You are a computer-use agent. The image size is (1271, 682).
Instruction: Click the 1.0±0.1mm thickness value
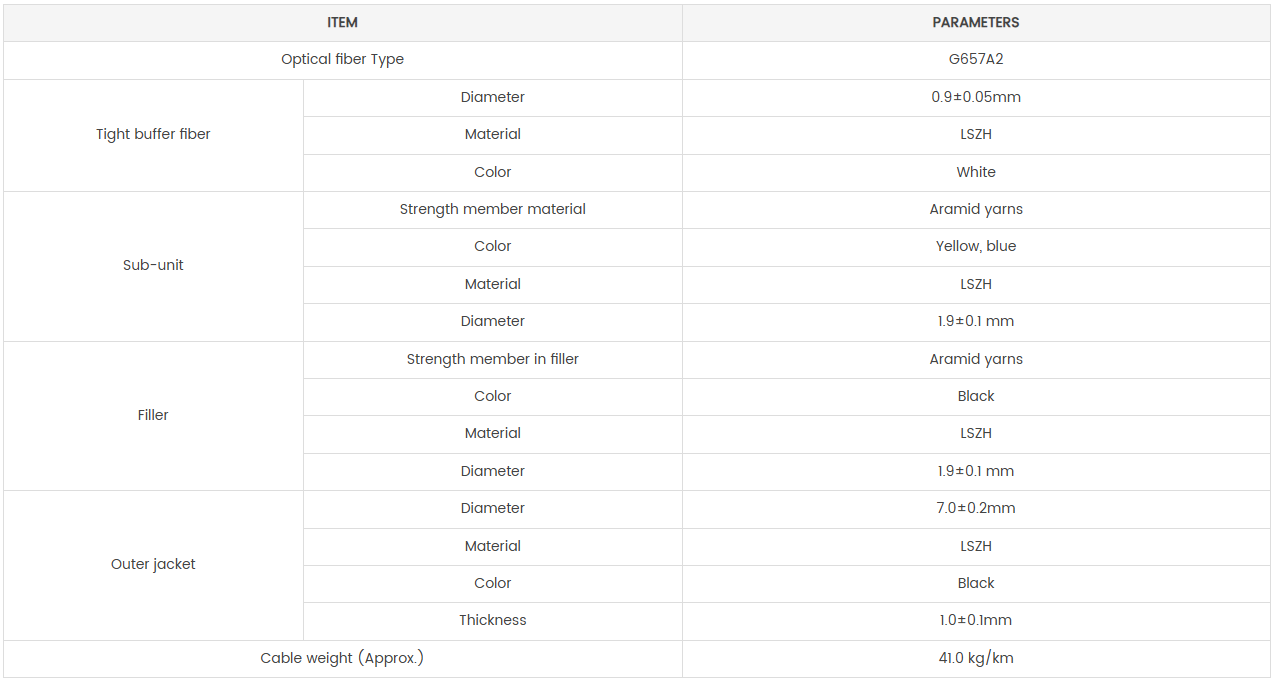975,620
